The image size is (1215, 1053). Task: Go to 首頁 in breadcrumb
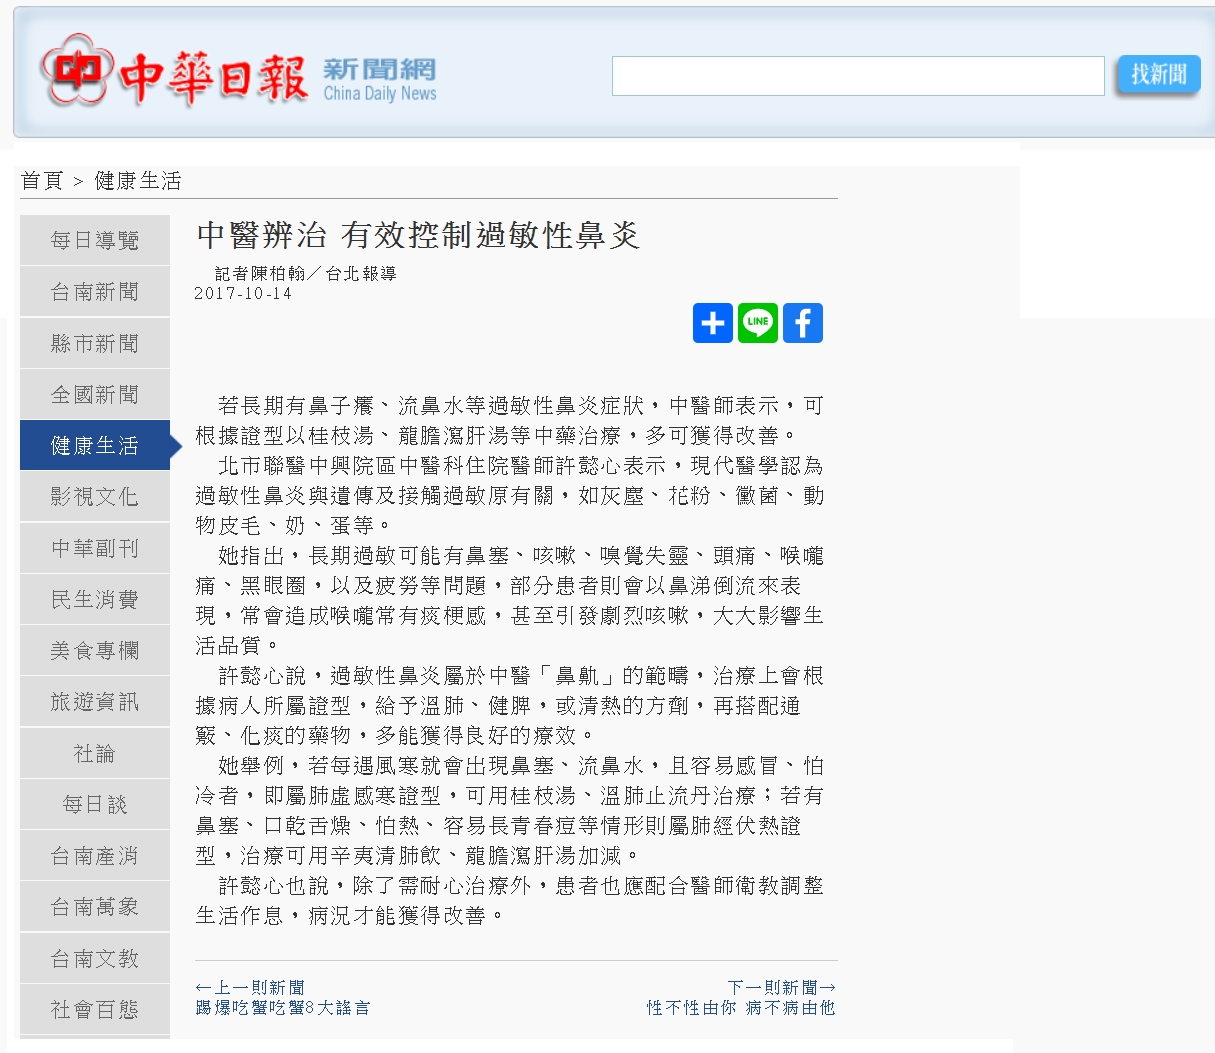41,181
